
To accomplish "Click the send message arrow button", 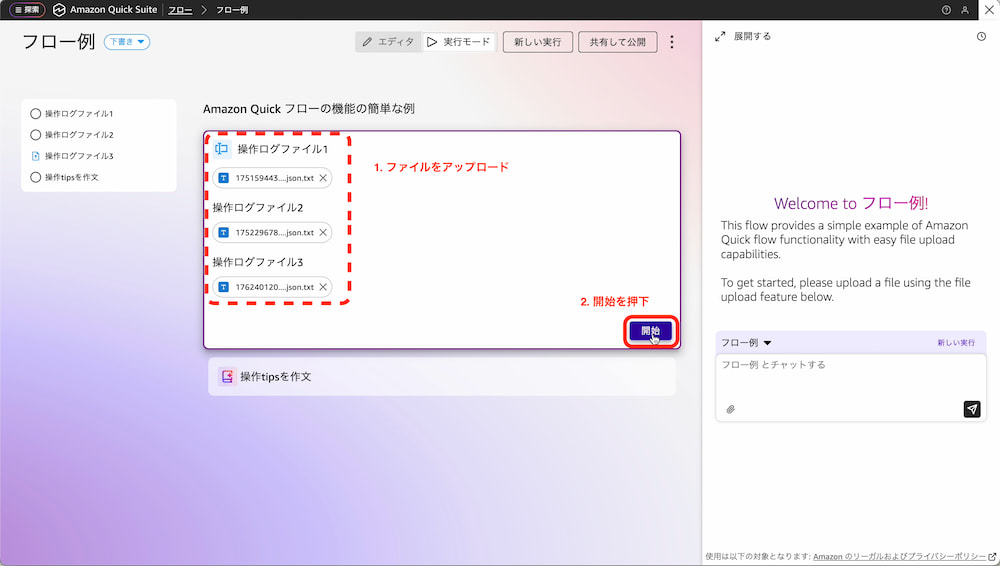I will point(972,409).
